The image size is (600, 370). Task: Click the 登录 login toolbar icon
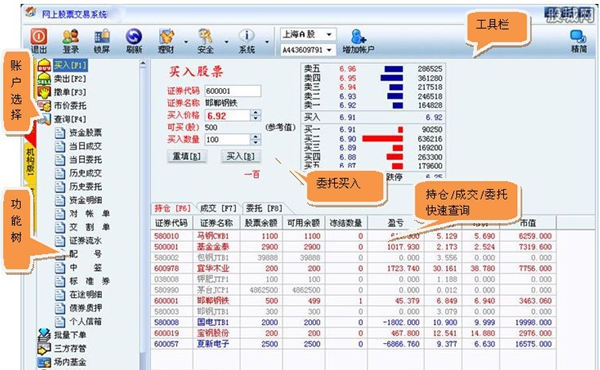pos(70,41)
